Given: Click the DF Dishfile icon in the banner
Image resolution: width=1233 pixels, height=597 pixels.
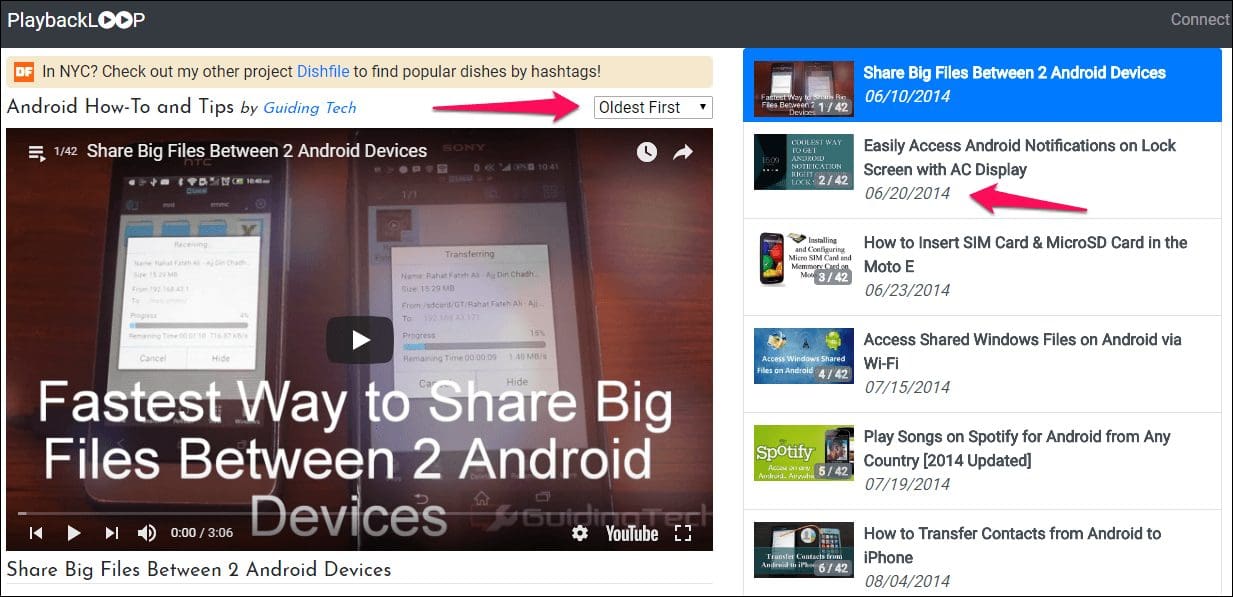Looking at the screenshot, I should tap(22, 70).
